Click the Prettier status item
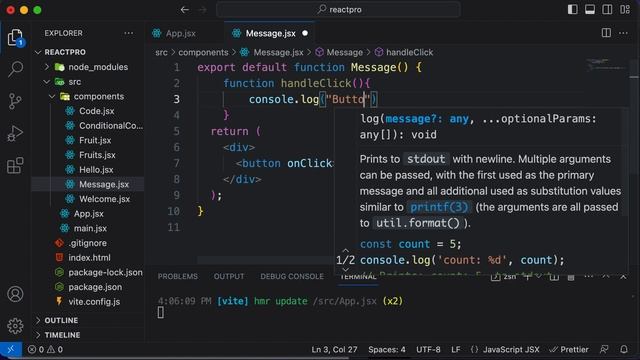The width and height of the screenshot is (640, 360). 569,349
